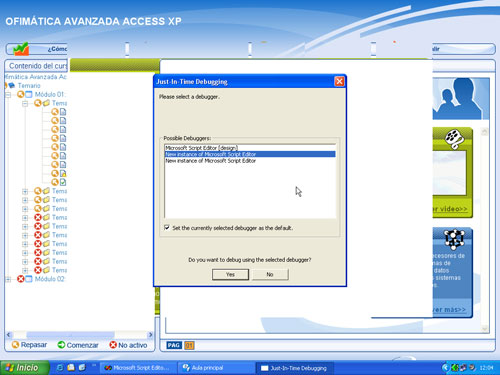Follow the 'ver vídeo>>' link
The width and height of the screenshot is (500, 375).
click(450, 209)
